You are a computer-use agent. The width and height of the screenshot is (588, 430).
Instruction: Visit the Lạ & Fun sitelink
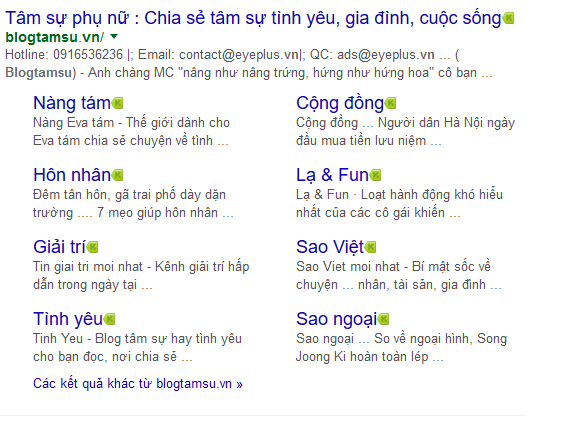pos(332,175)
